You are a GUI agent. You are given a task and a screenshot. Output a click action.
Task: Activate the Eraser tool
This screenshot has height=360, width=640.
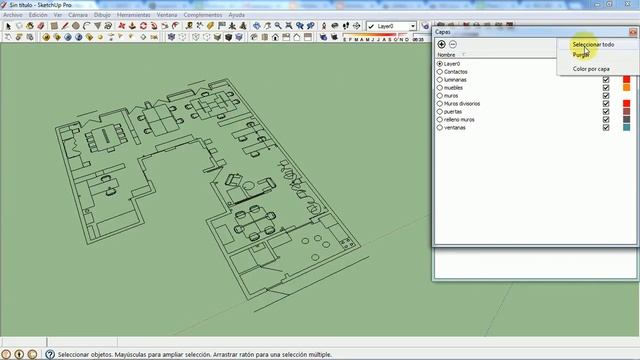41,26
